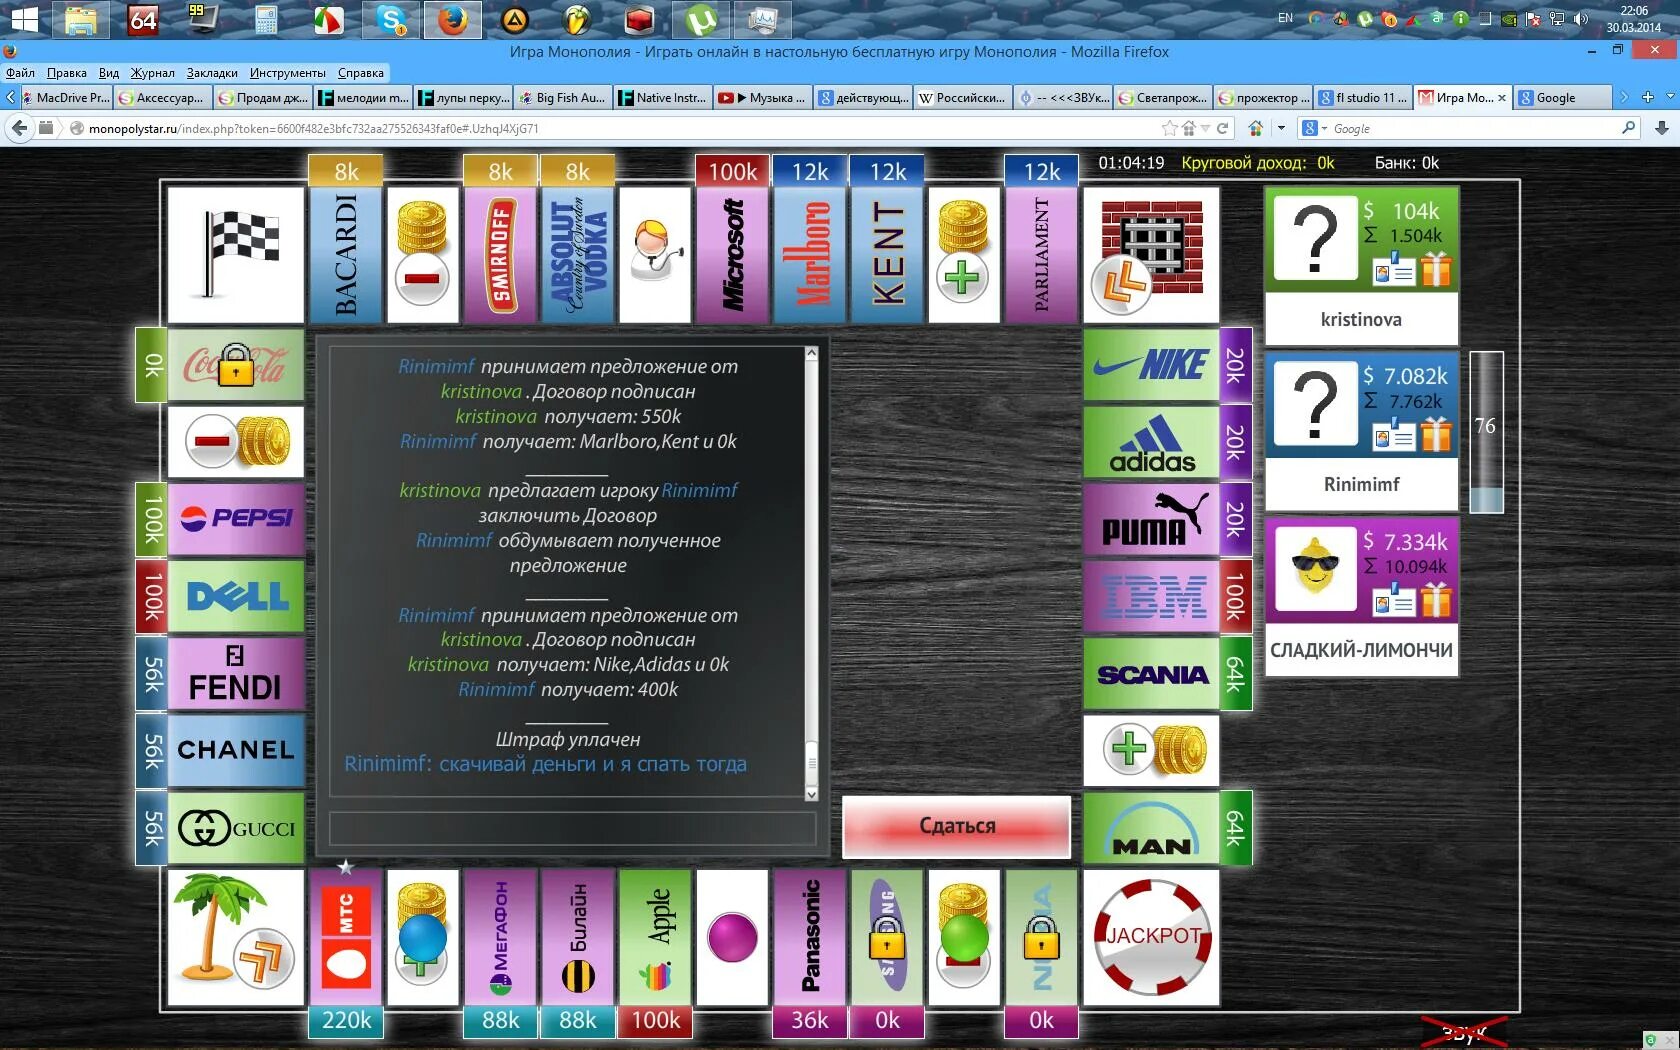
Task: Click the IBM property card
Action: click(x=1151, y=596)
